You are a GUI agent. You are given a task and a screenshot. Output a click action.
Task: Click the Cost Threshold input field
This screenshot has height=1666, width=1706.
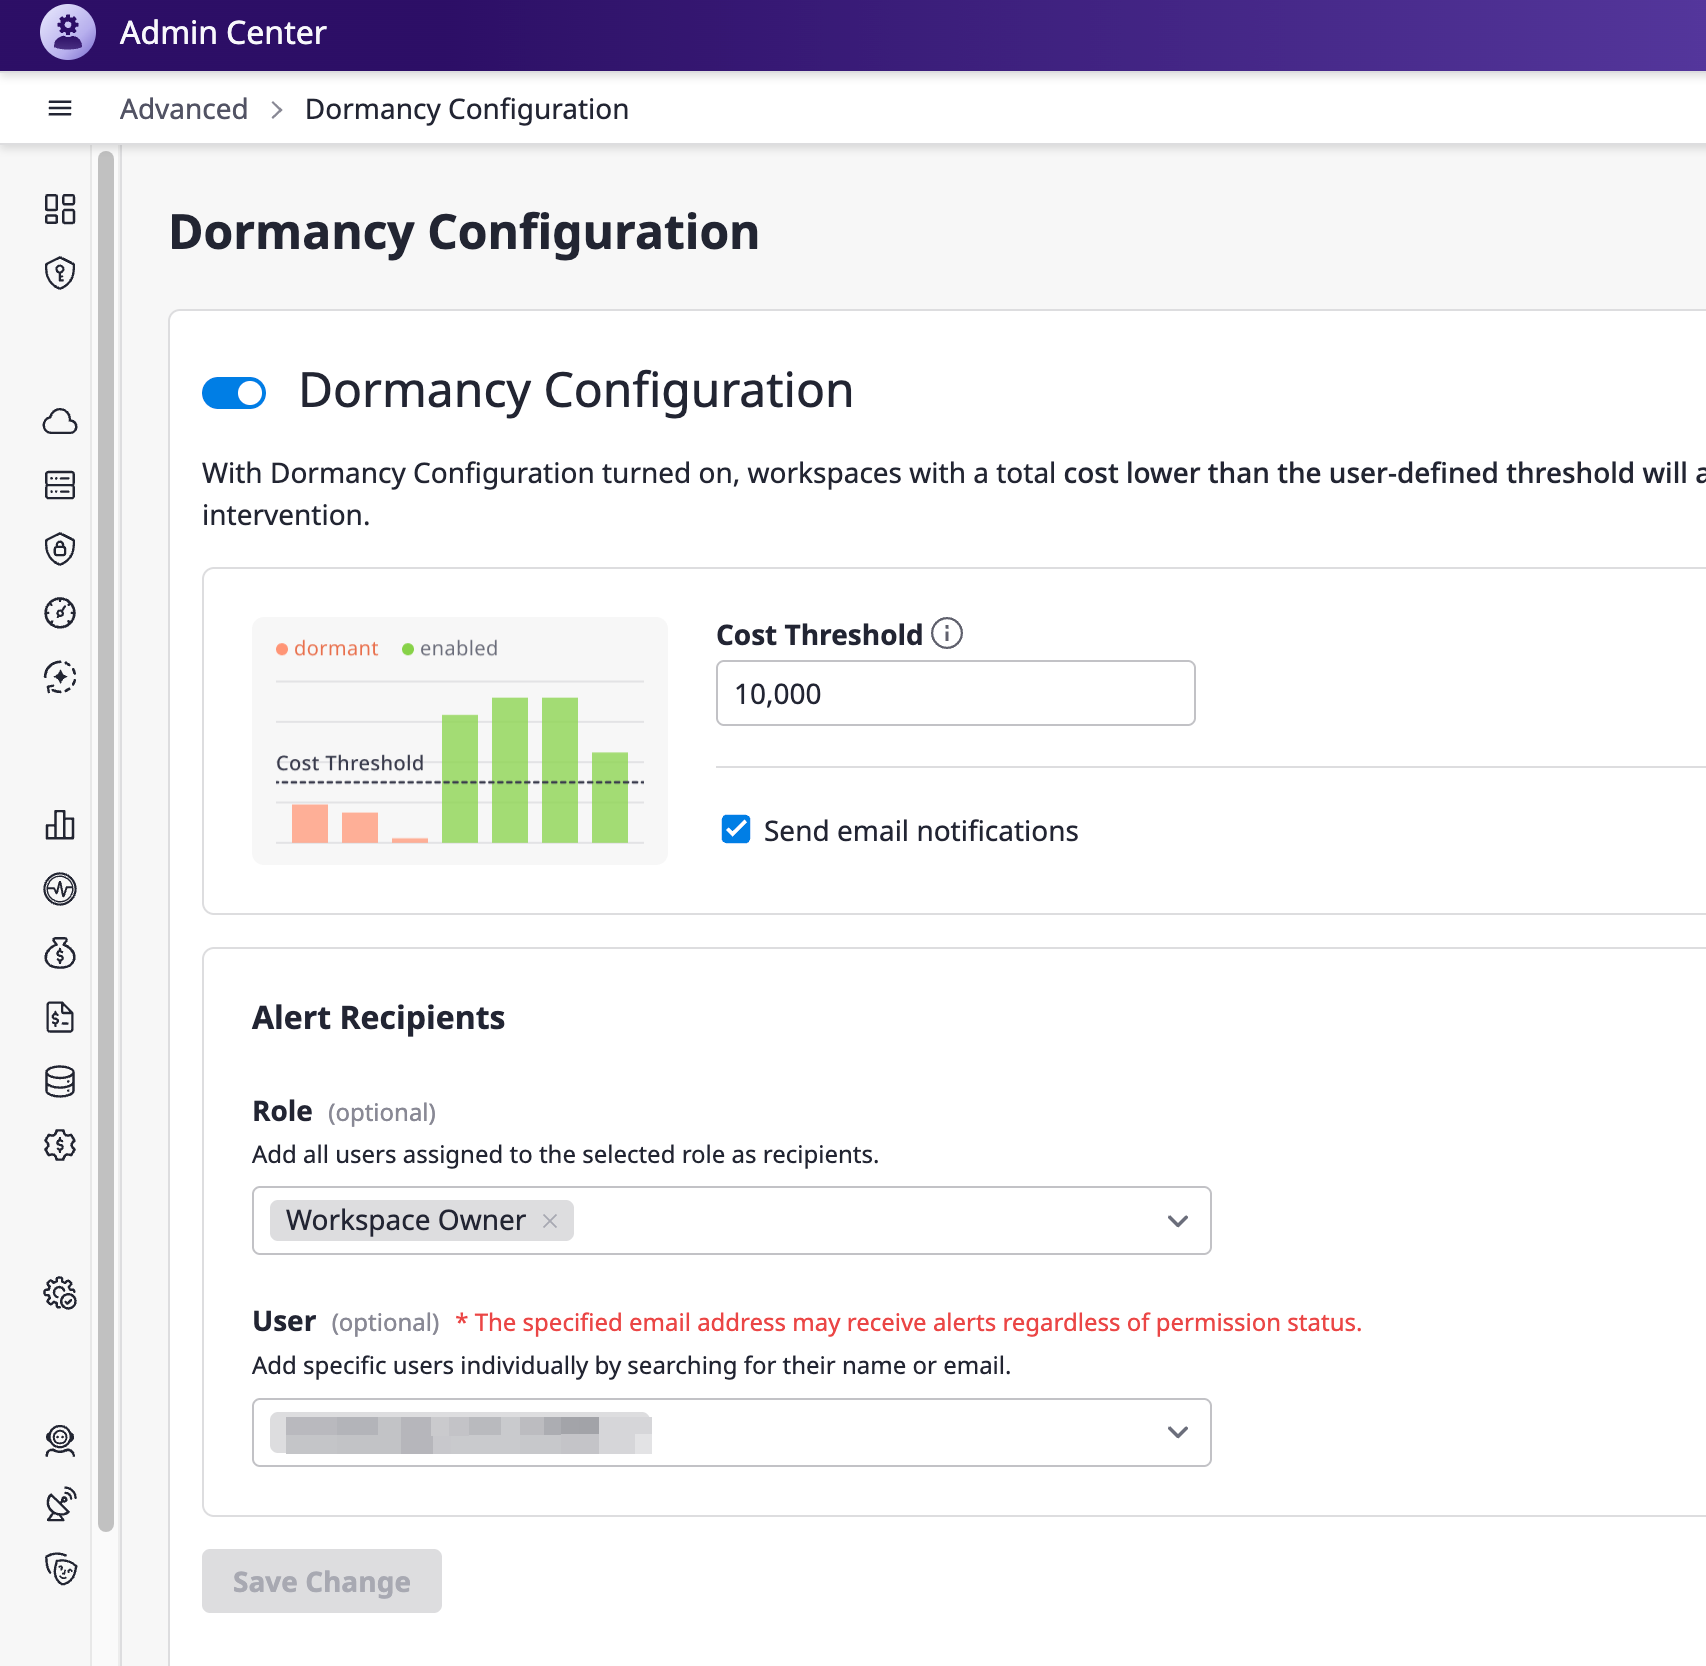tap(955, 693)
